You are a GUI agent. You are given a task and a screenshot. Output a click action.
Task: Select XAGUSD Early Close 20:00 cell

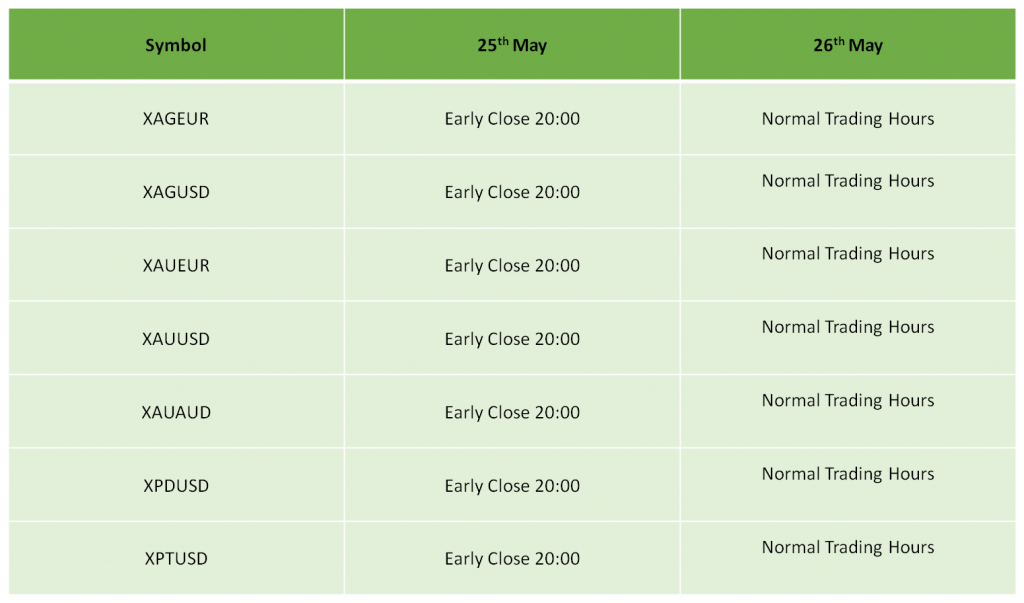(x=512, y=191)
